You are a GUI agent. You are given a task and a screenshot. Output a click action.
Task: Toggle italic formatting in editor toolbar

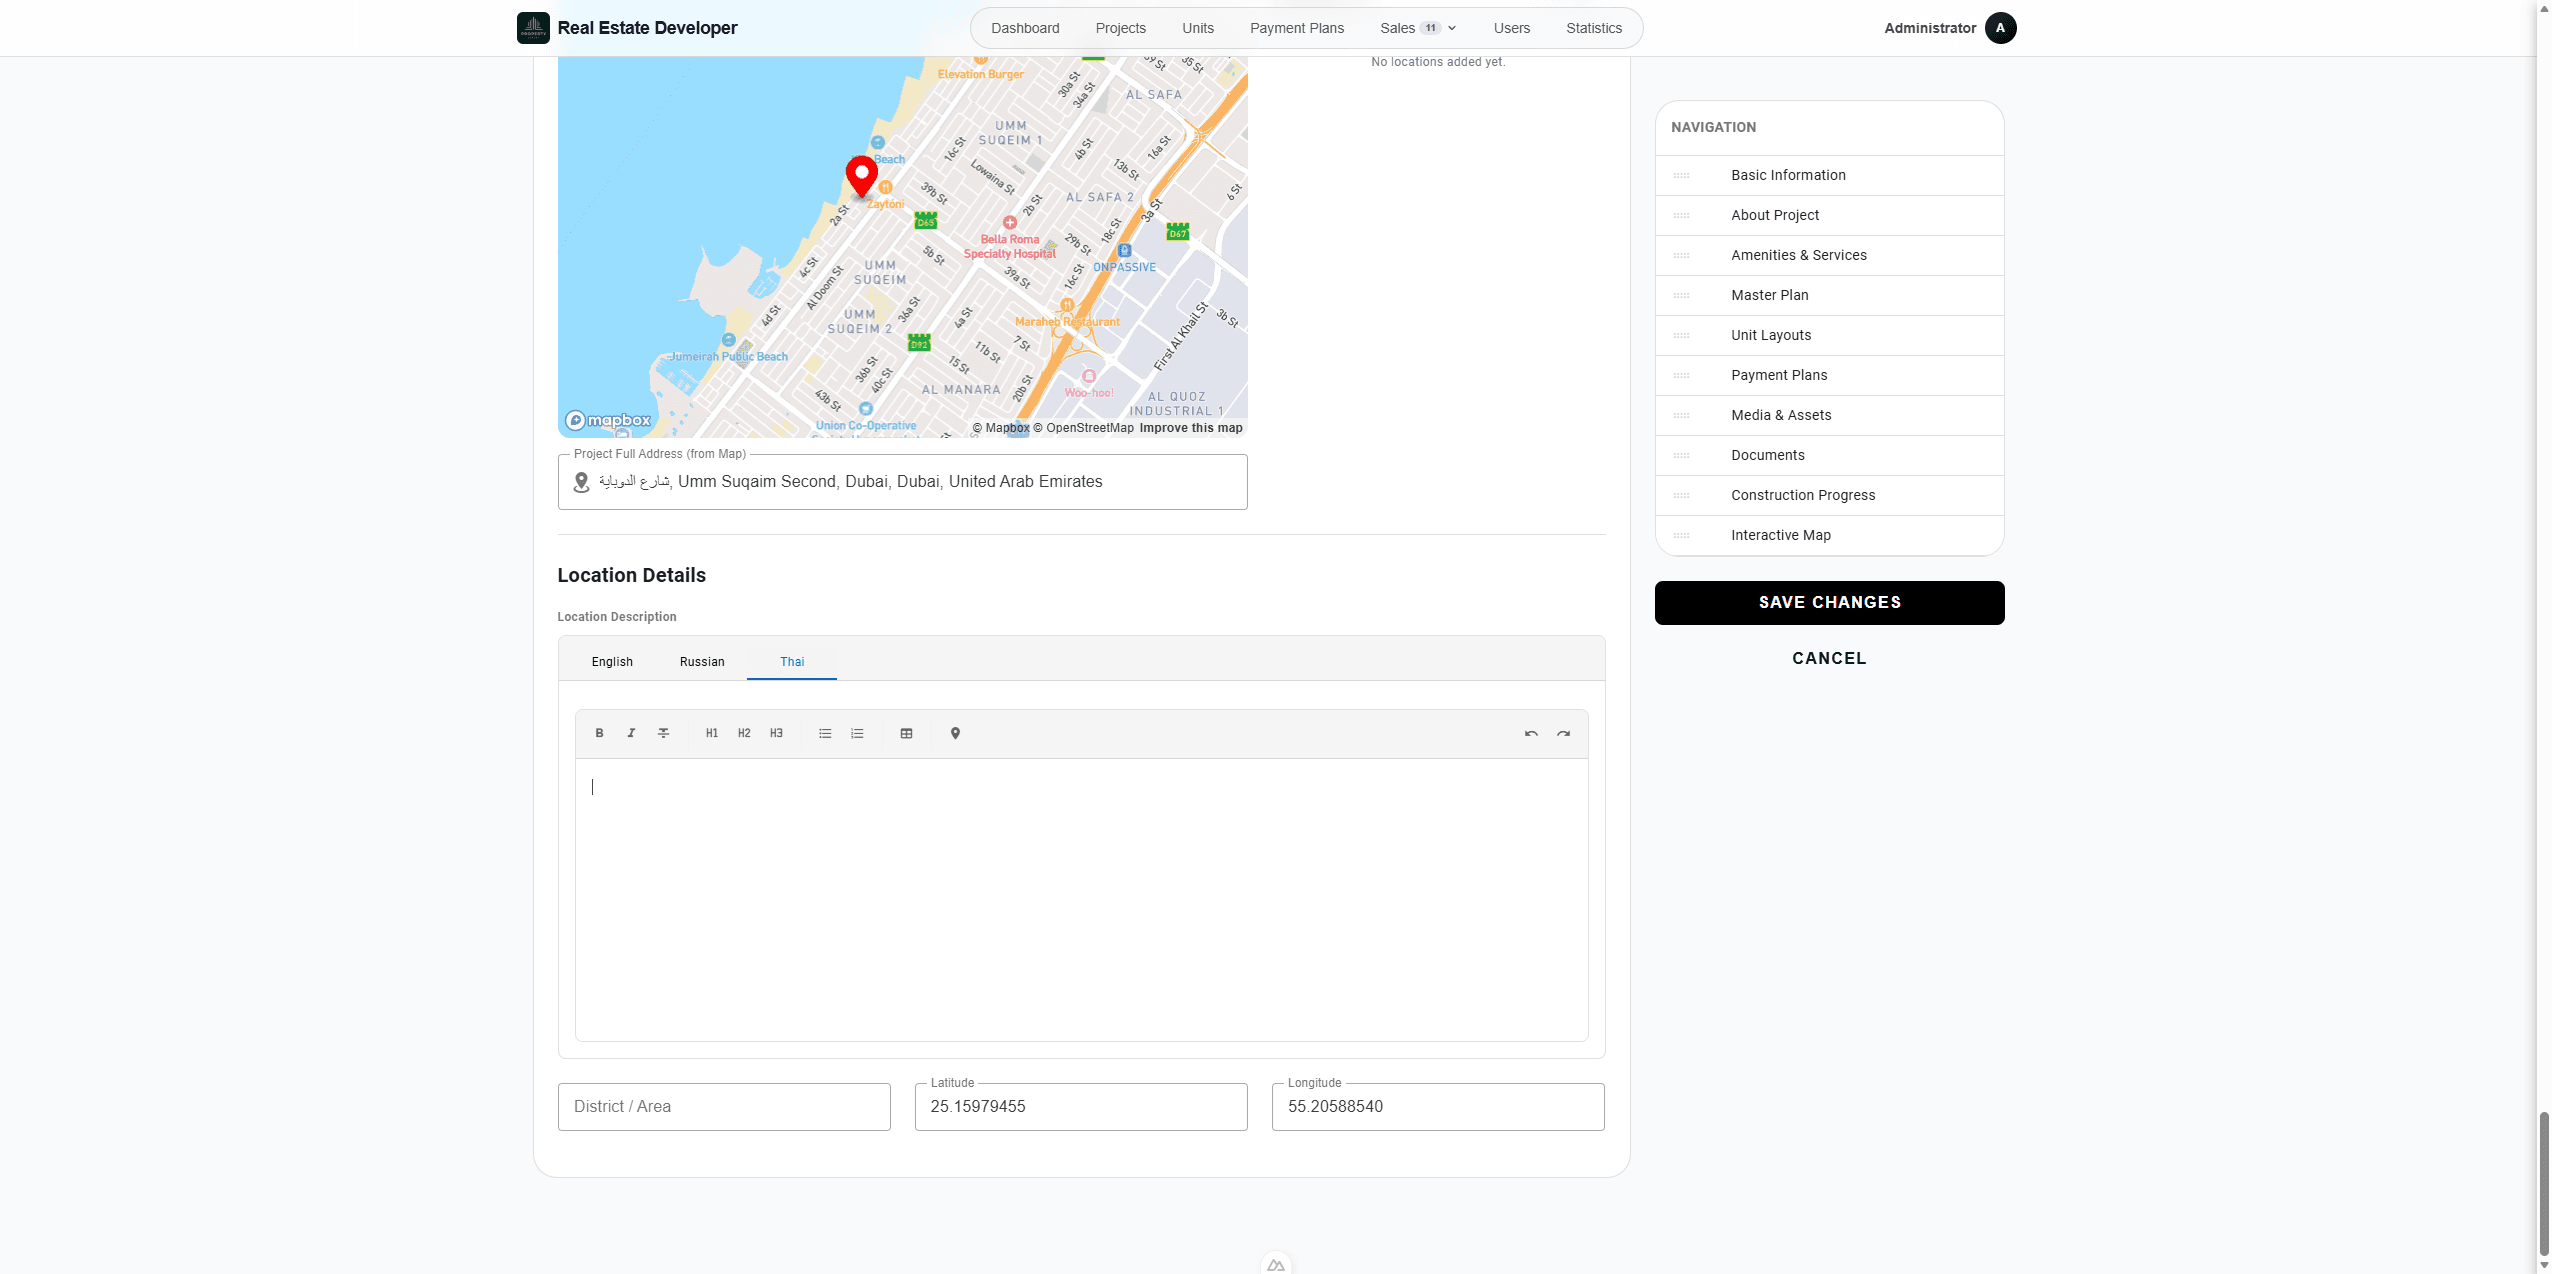tap(631, 733)
